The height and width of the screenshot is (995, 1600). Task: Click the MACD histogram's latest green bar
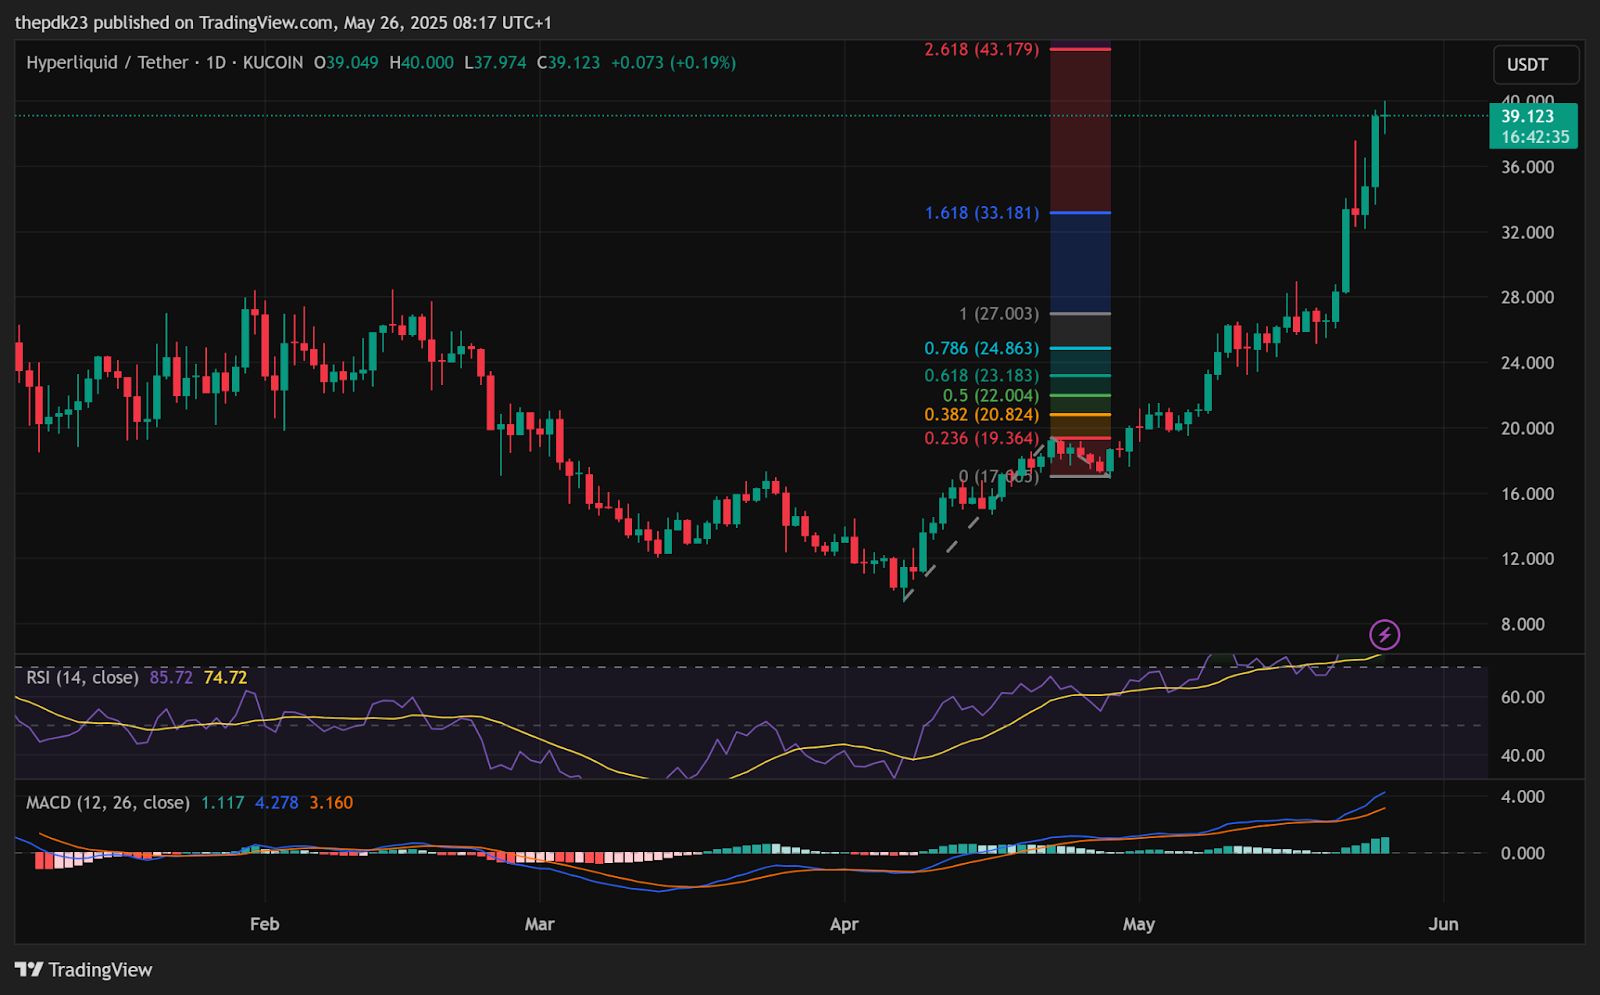(x=1383, y=845)
